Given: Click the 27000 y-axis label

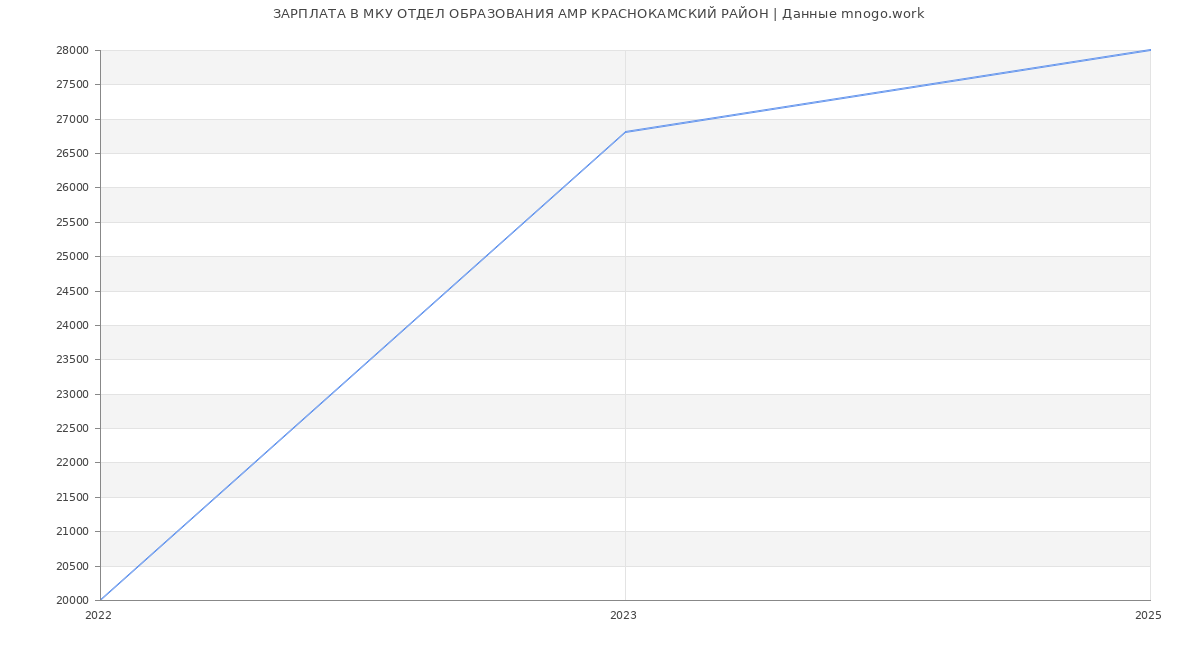Looking at the screenshot, I should (72, 120).
